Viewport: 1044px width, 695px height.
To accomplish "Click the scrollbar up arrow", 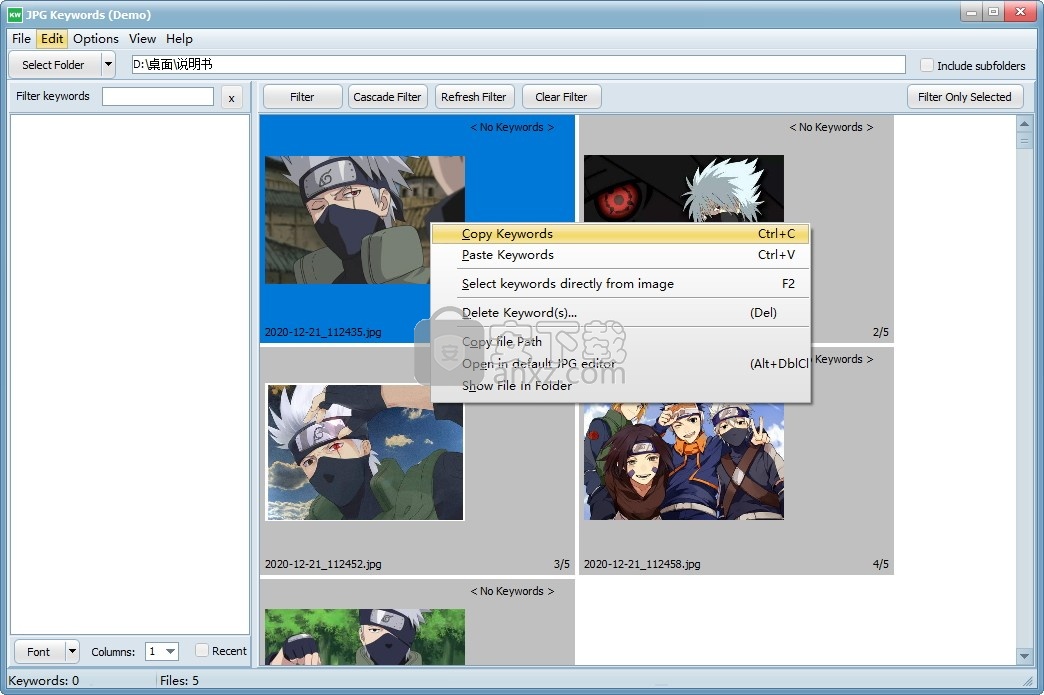I will point(1024,123).
